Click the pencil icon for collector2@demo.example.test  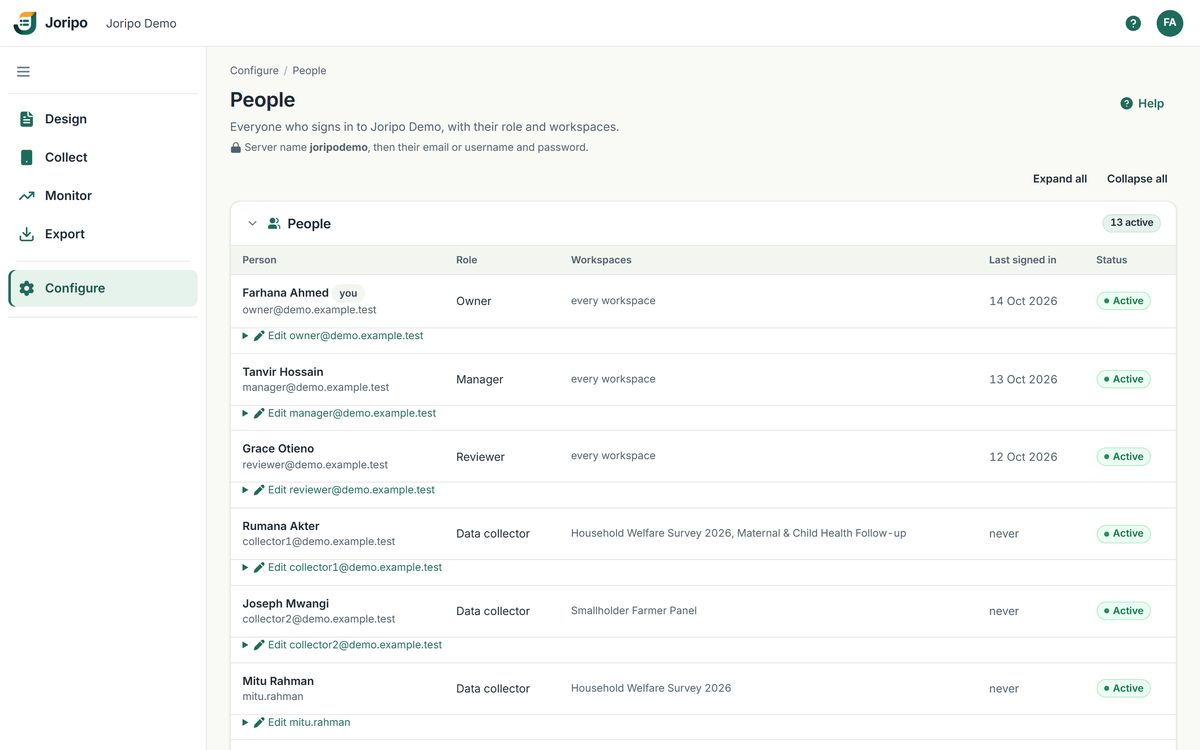click(259, 645)
